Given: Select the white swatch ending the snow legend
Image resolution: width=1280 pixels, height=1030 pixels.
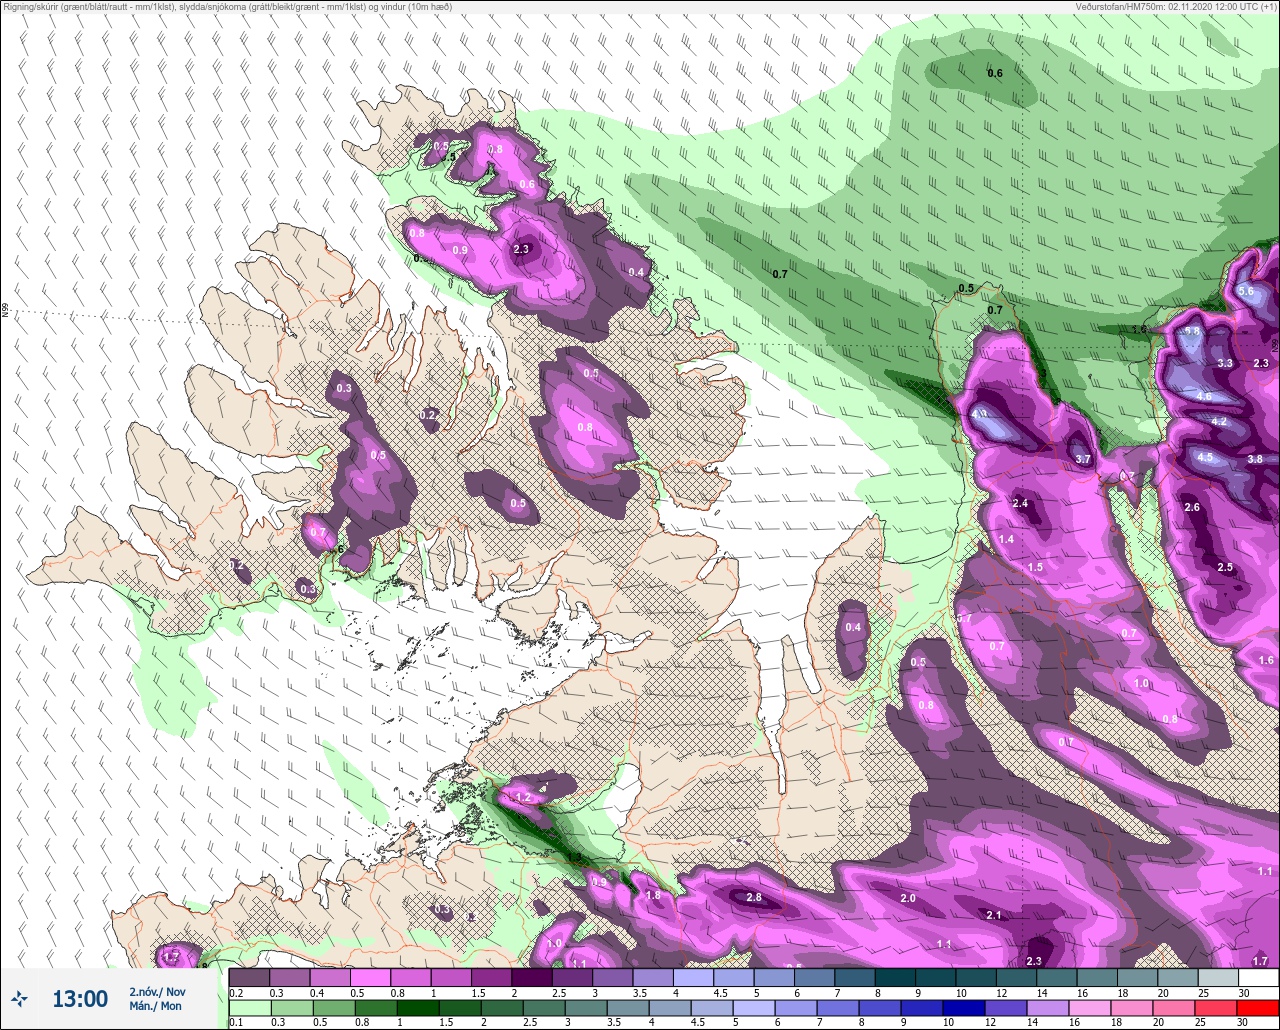Looking at the screenshot, I should pyautogui.click(x=1257, y=977).
